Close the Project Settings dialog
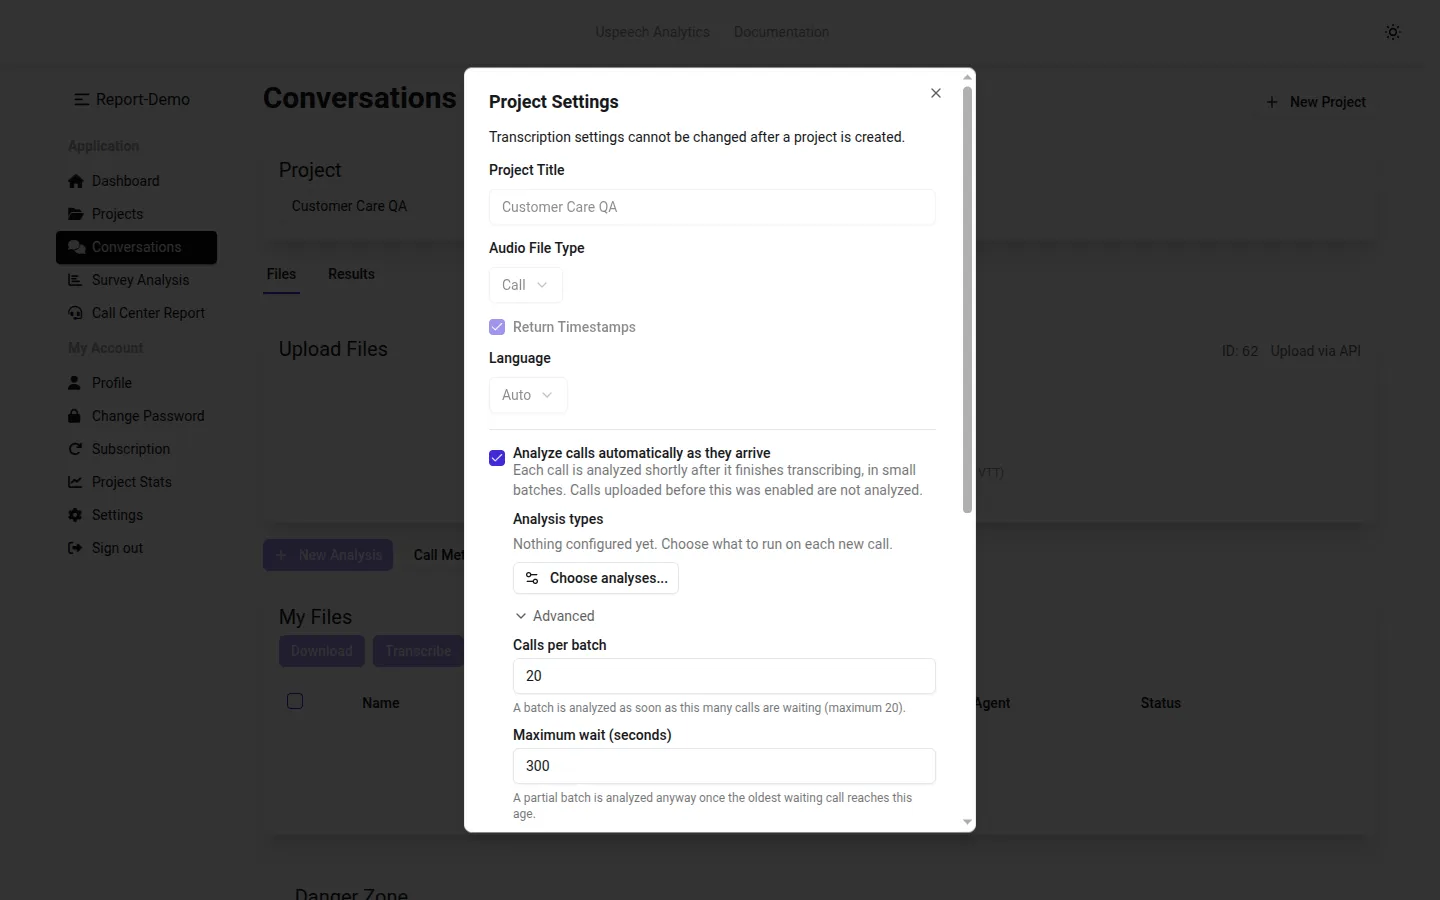Screen dimensions: 1440x900 [x=936, y=93]
